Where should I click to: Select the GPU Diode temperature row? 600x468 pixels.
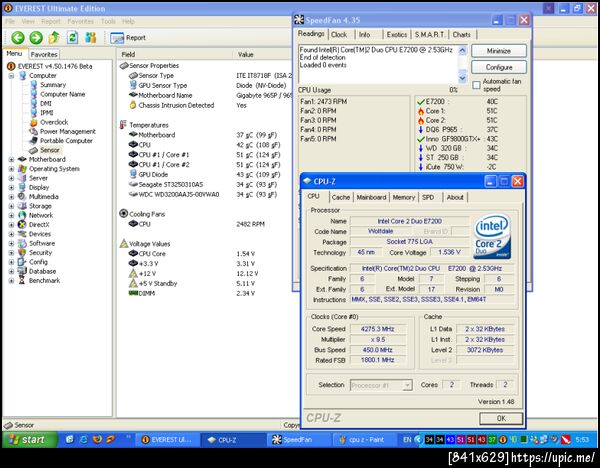(x=205, y=174)
